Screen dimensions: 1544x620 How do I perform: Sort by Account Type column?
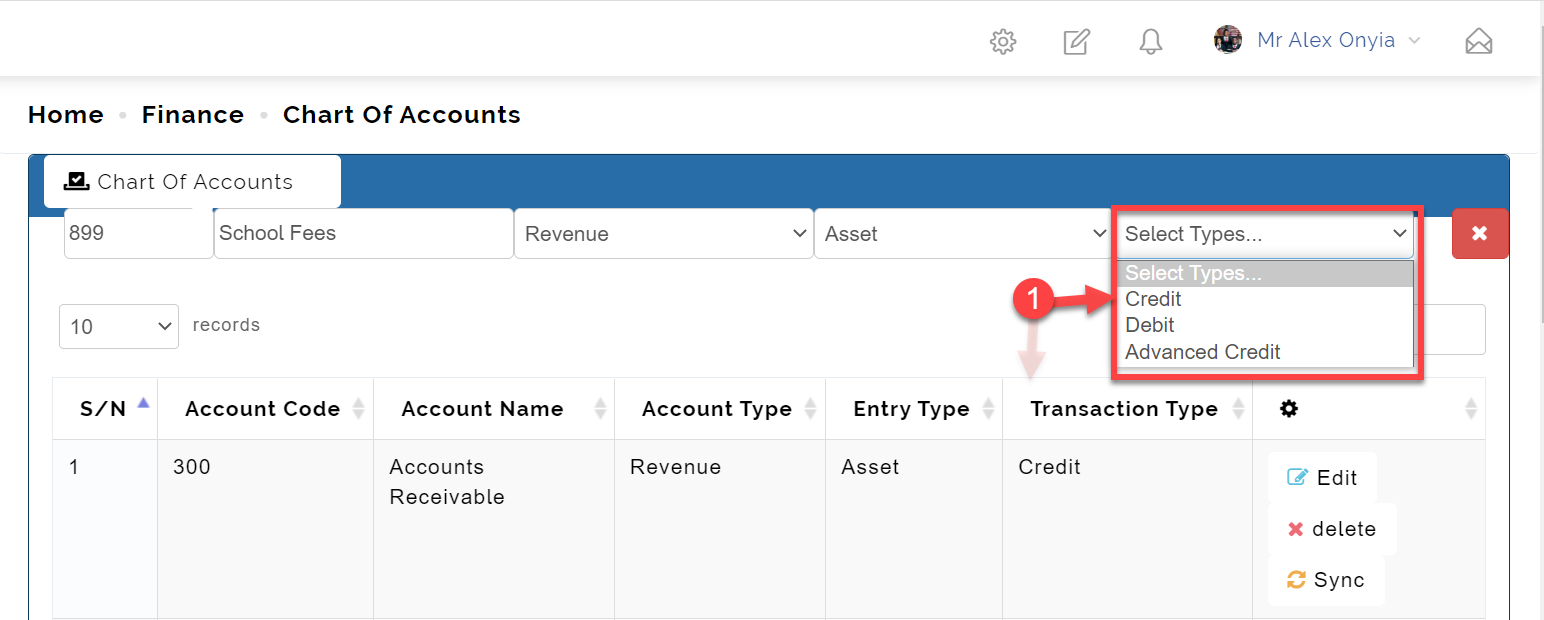[720, 409]
